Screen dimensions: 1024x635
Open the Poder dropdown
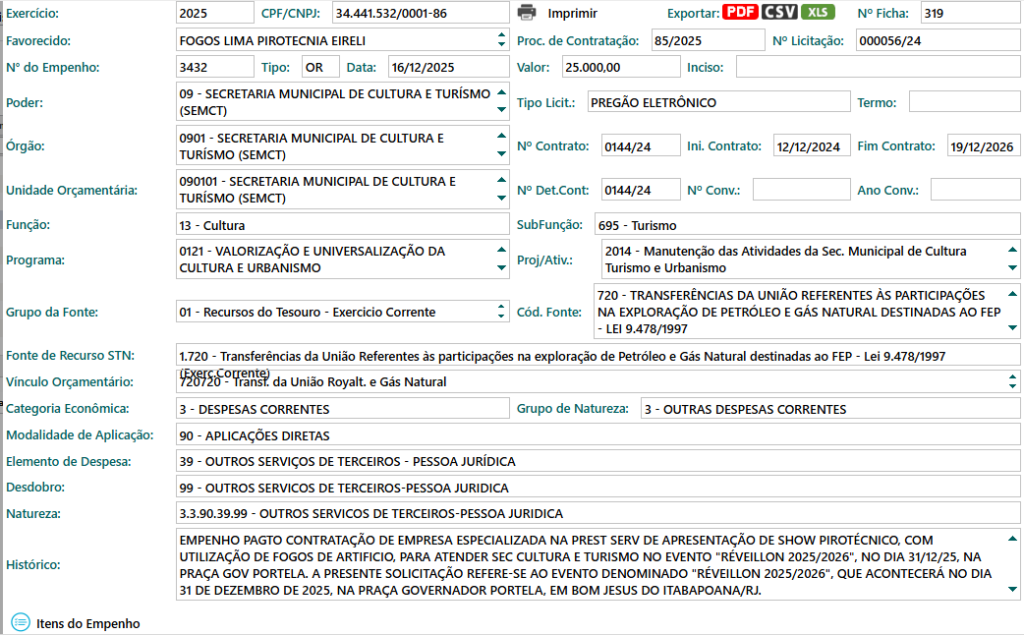tap(500, 102)
